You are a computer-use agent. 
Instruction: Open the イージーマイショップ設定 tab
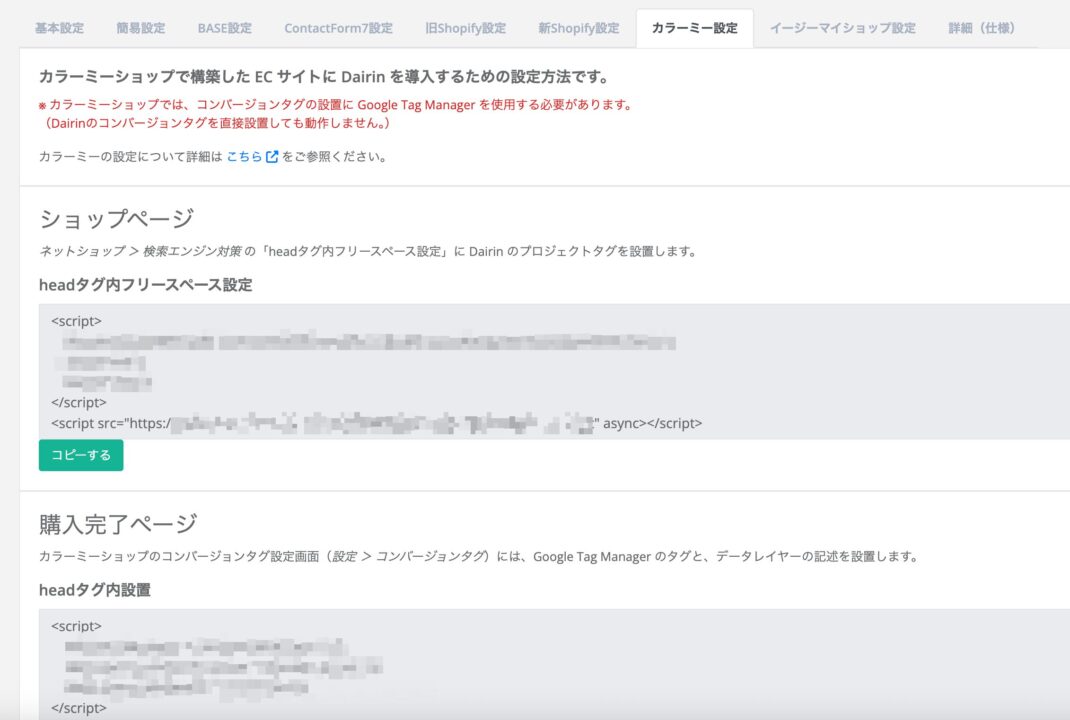point(842,28)
